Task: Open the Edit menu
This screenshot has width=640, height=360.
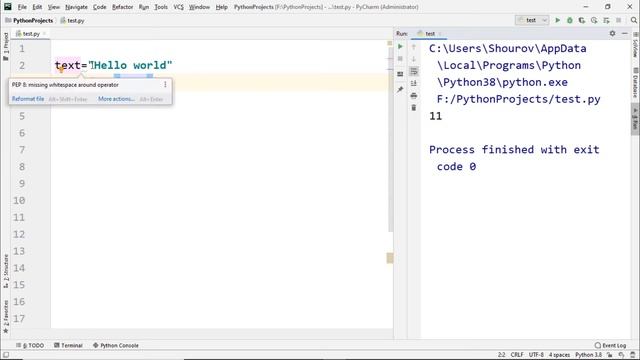Action: coord(37,7)
